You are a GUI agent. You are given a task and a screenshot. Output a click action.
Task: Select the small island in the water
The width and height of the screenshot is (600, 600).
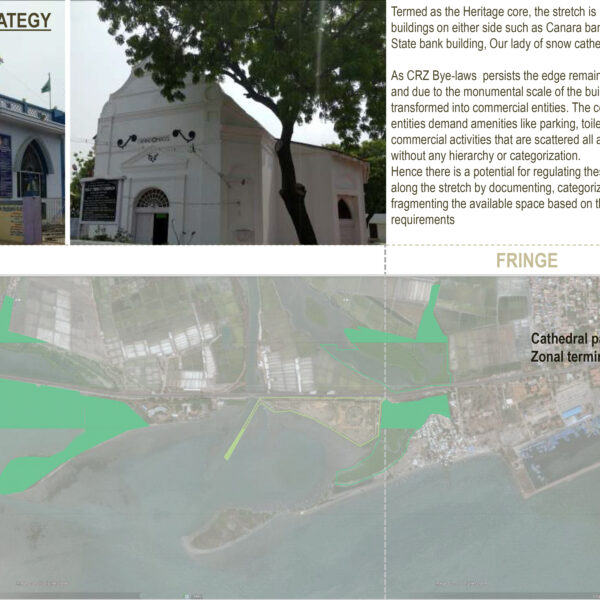228,528
